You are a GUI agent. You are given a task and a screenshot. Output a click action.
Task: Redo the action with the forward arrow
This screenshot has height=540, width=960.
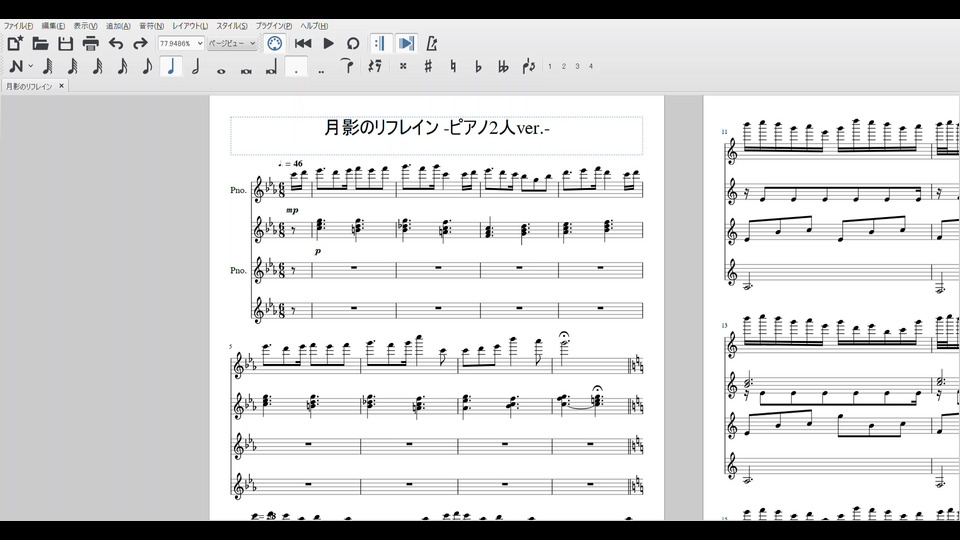tap(140, 43)
